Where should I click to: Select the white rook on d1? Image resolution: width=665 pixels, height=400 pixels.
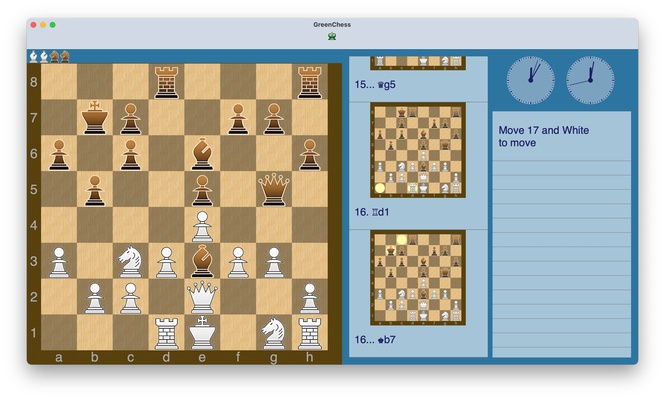pyautogui.click(x=166, y=333)
